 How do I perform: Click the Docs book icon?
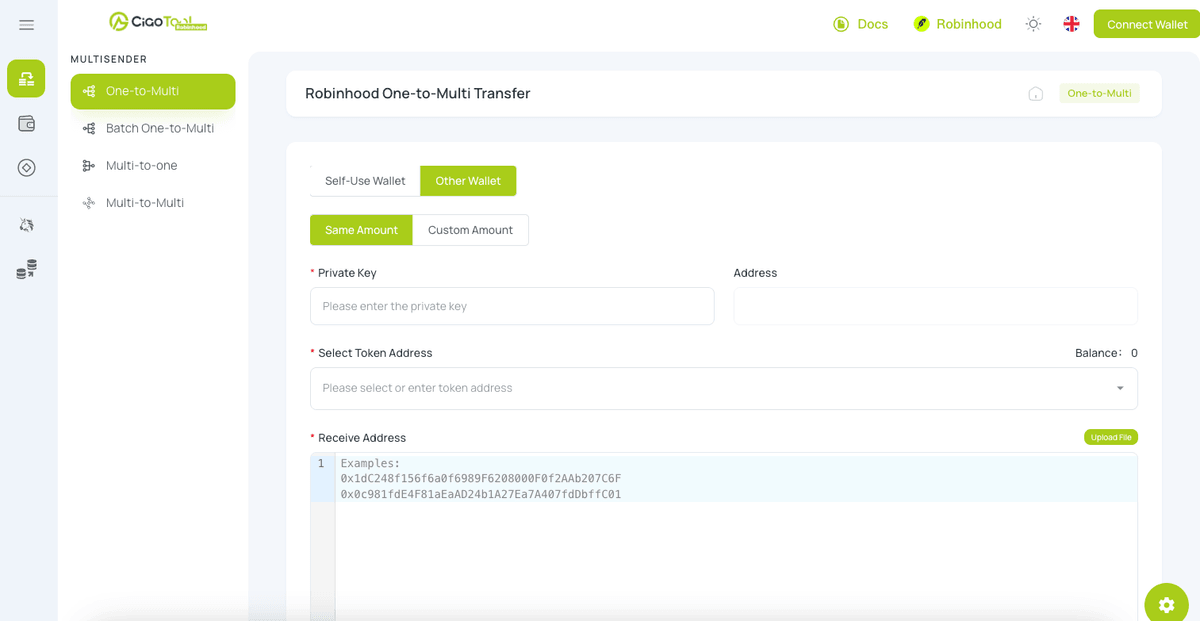point(842,24)
